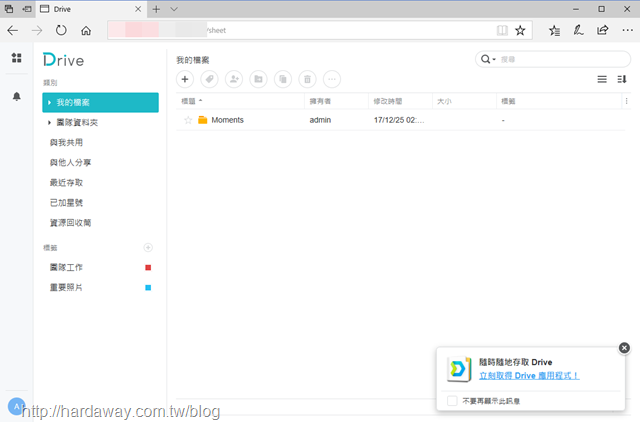Click the browser back arrow
This screenshot has height=422, width=640.
click(x=13, y=30)
